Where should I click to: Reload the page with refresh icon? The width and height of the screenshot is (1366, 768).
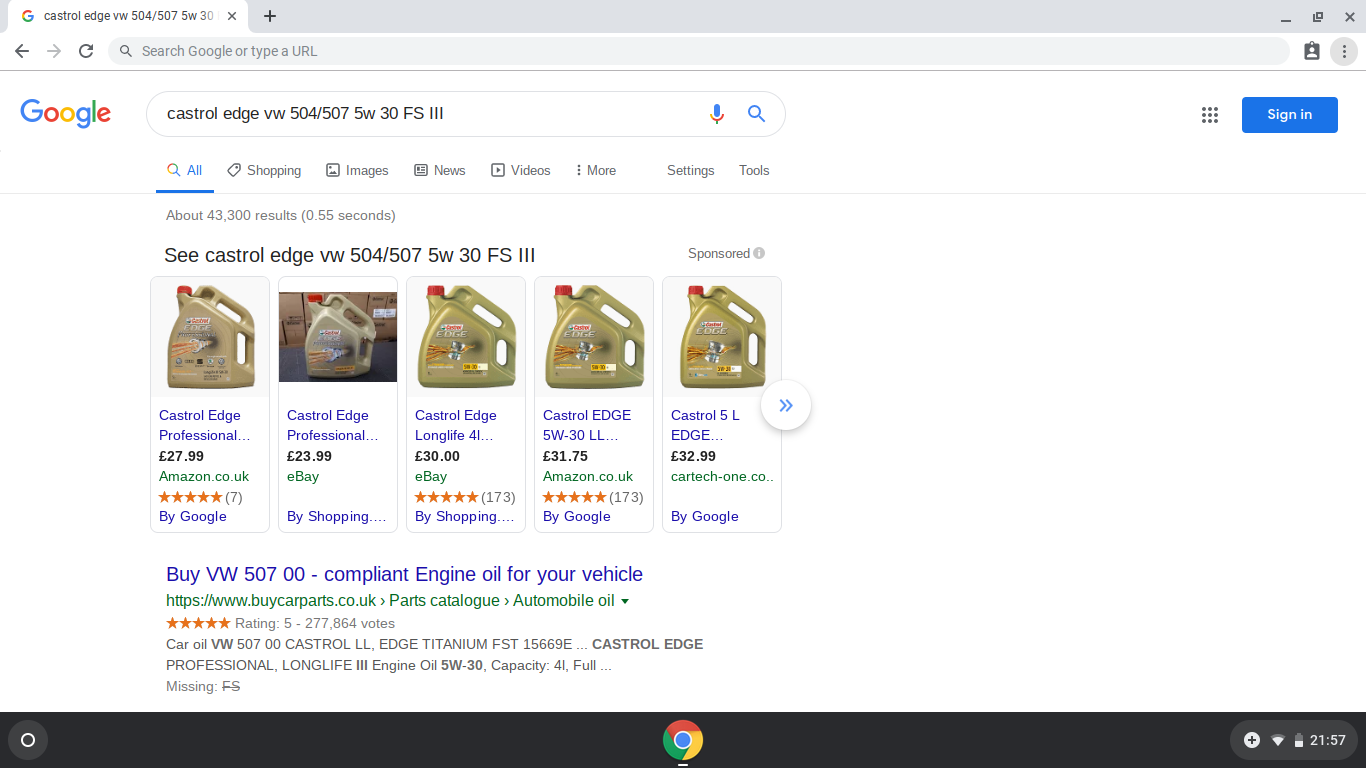[86, 51]
